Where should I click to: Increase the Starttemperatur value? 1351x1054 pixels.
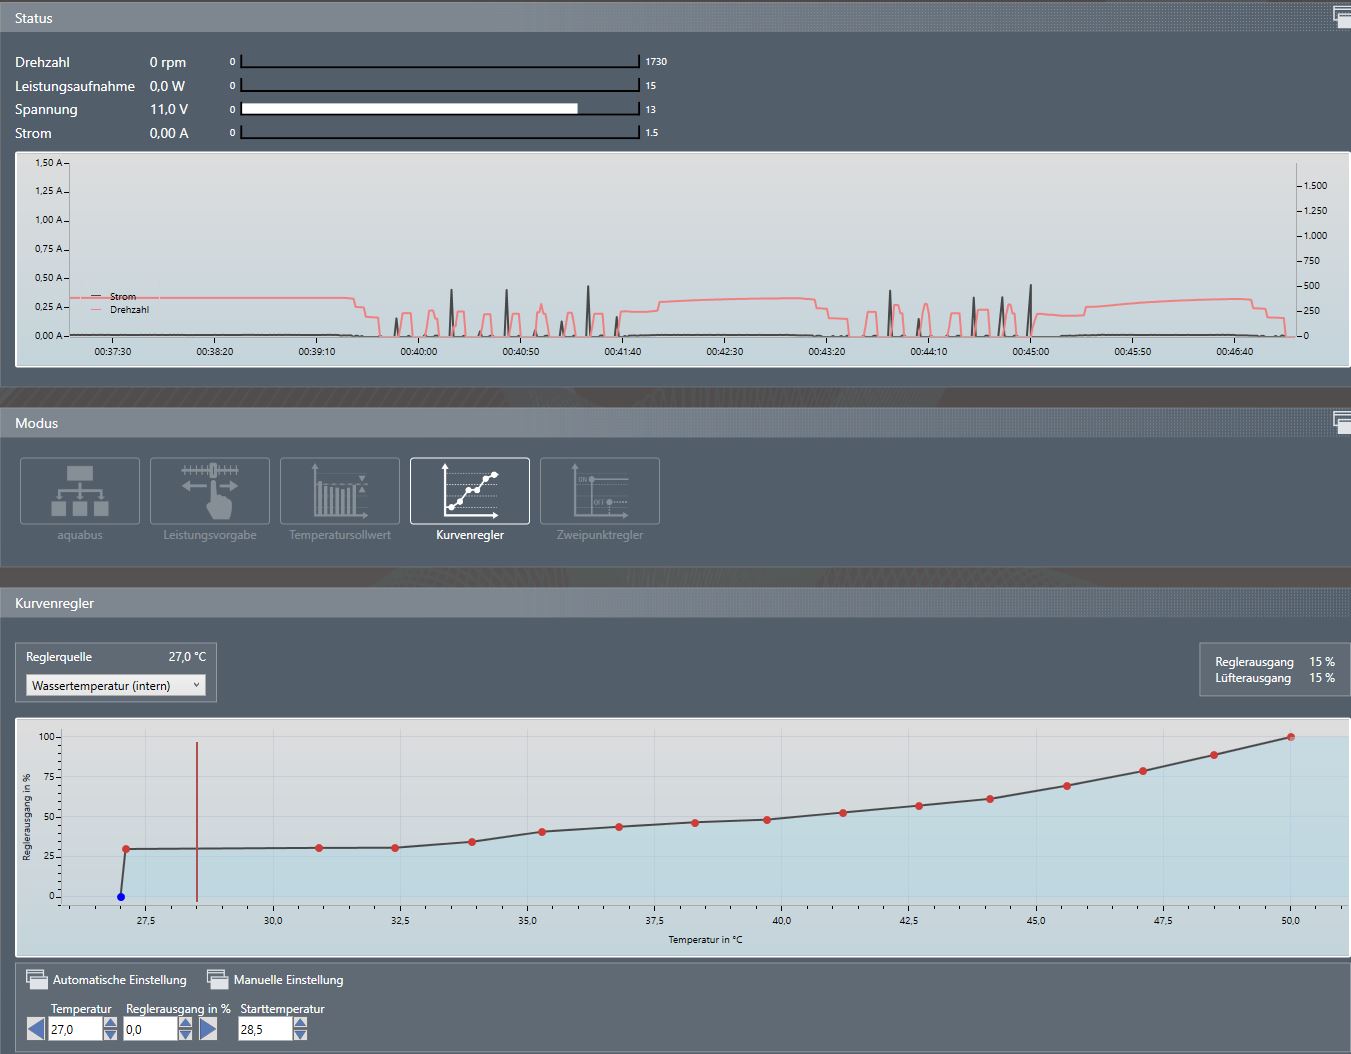click(x=300, y=1023)
